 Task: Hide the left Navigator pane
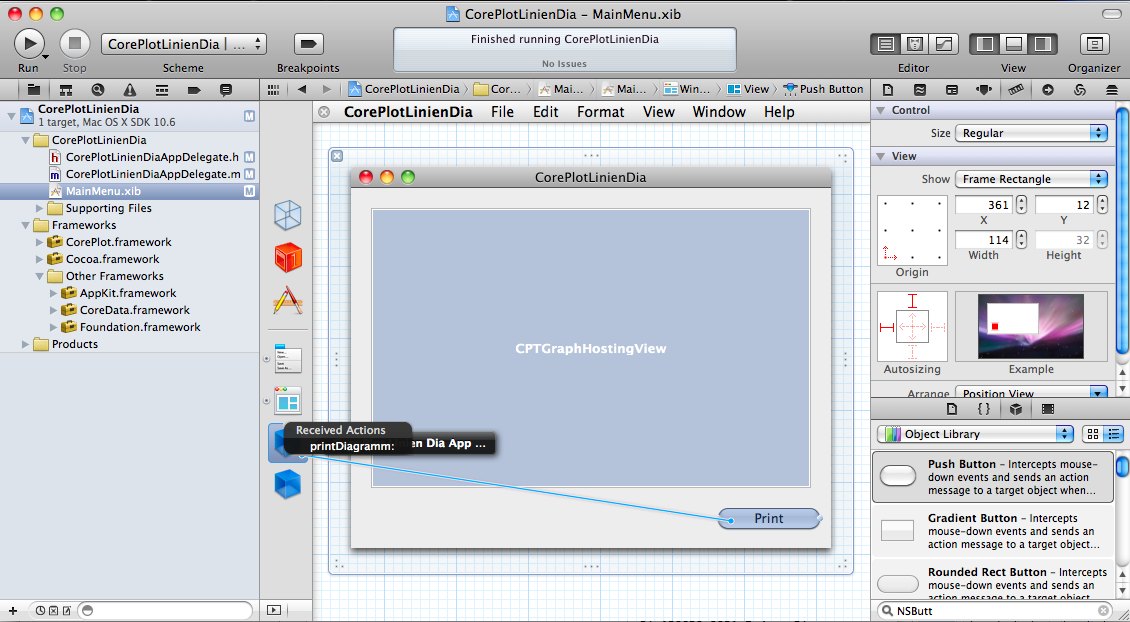(x=985, y=44)
